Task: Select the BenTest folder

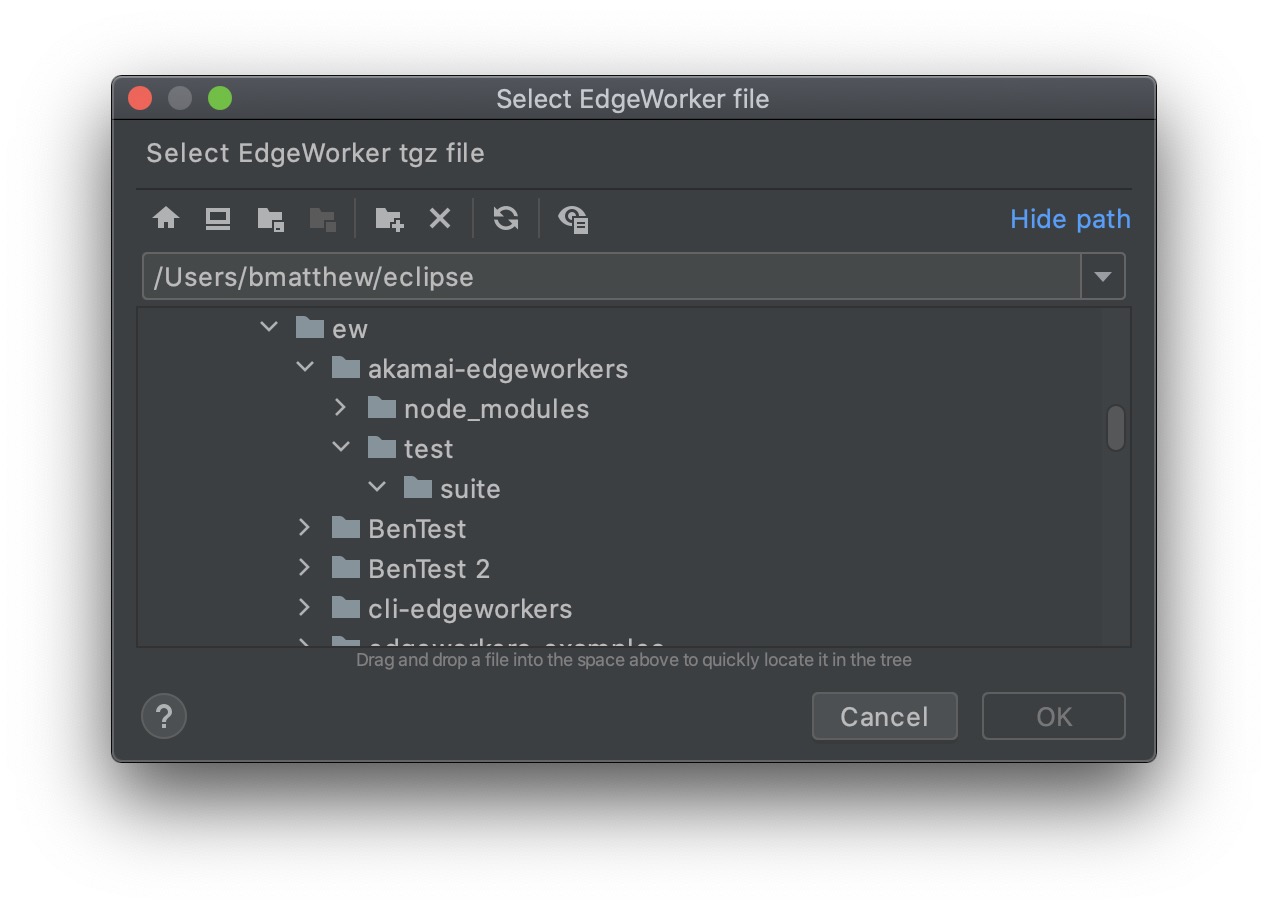Action: pyautogui.click(x=399, y=528)
